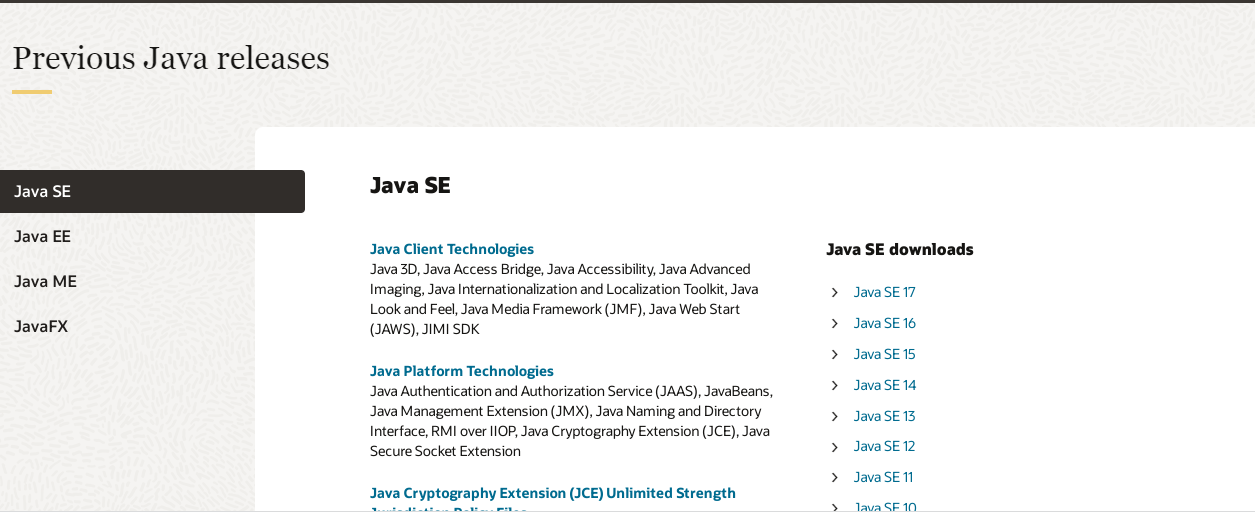Viewport: 1255px width, 517px height.
Task: Open the Java EE sidebar tab
Action: click(x=42, y=236)
